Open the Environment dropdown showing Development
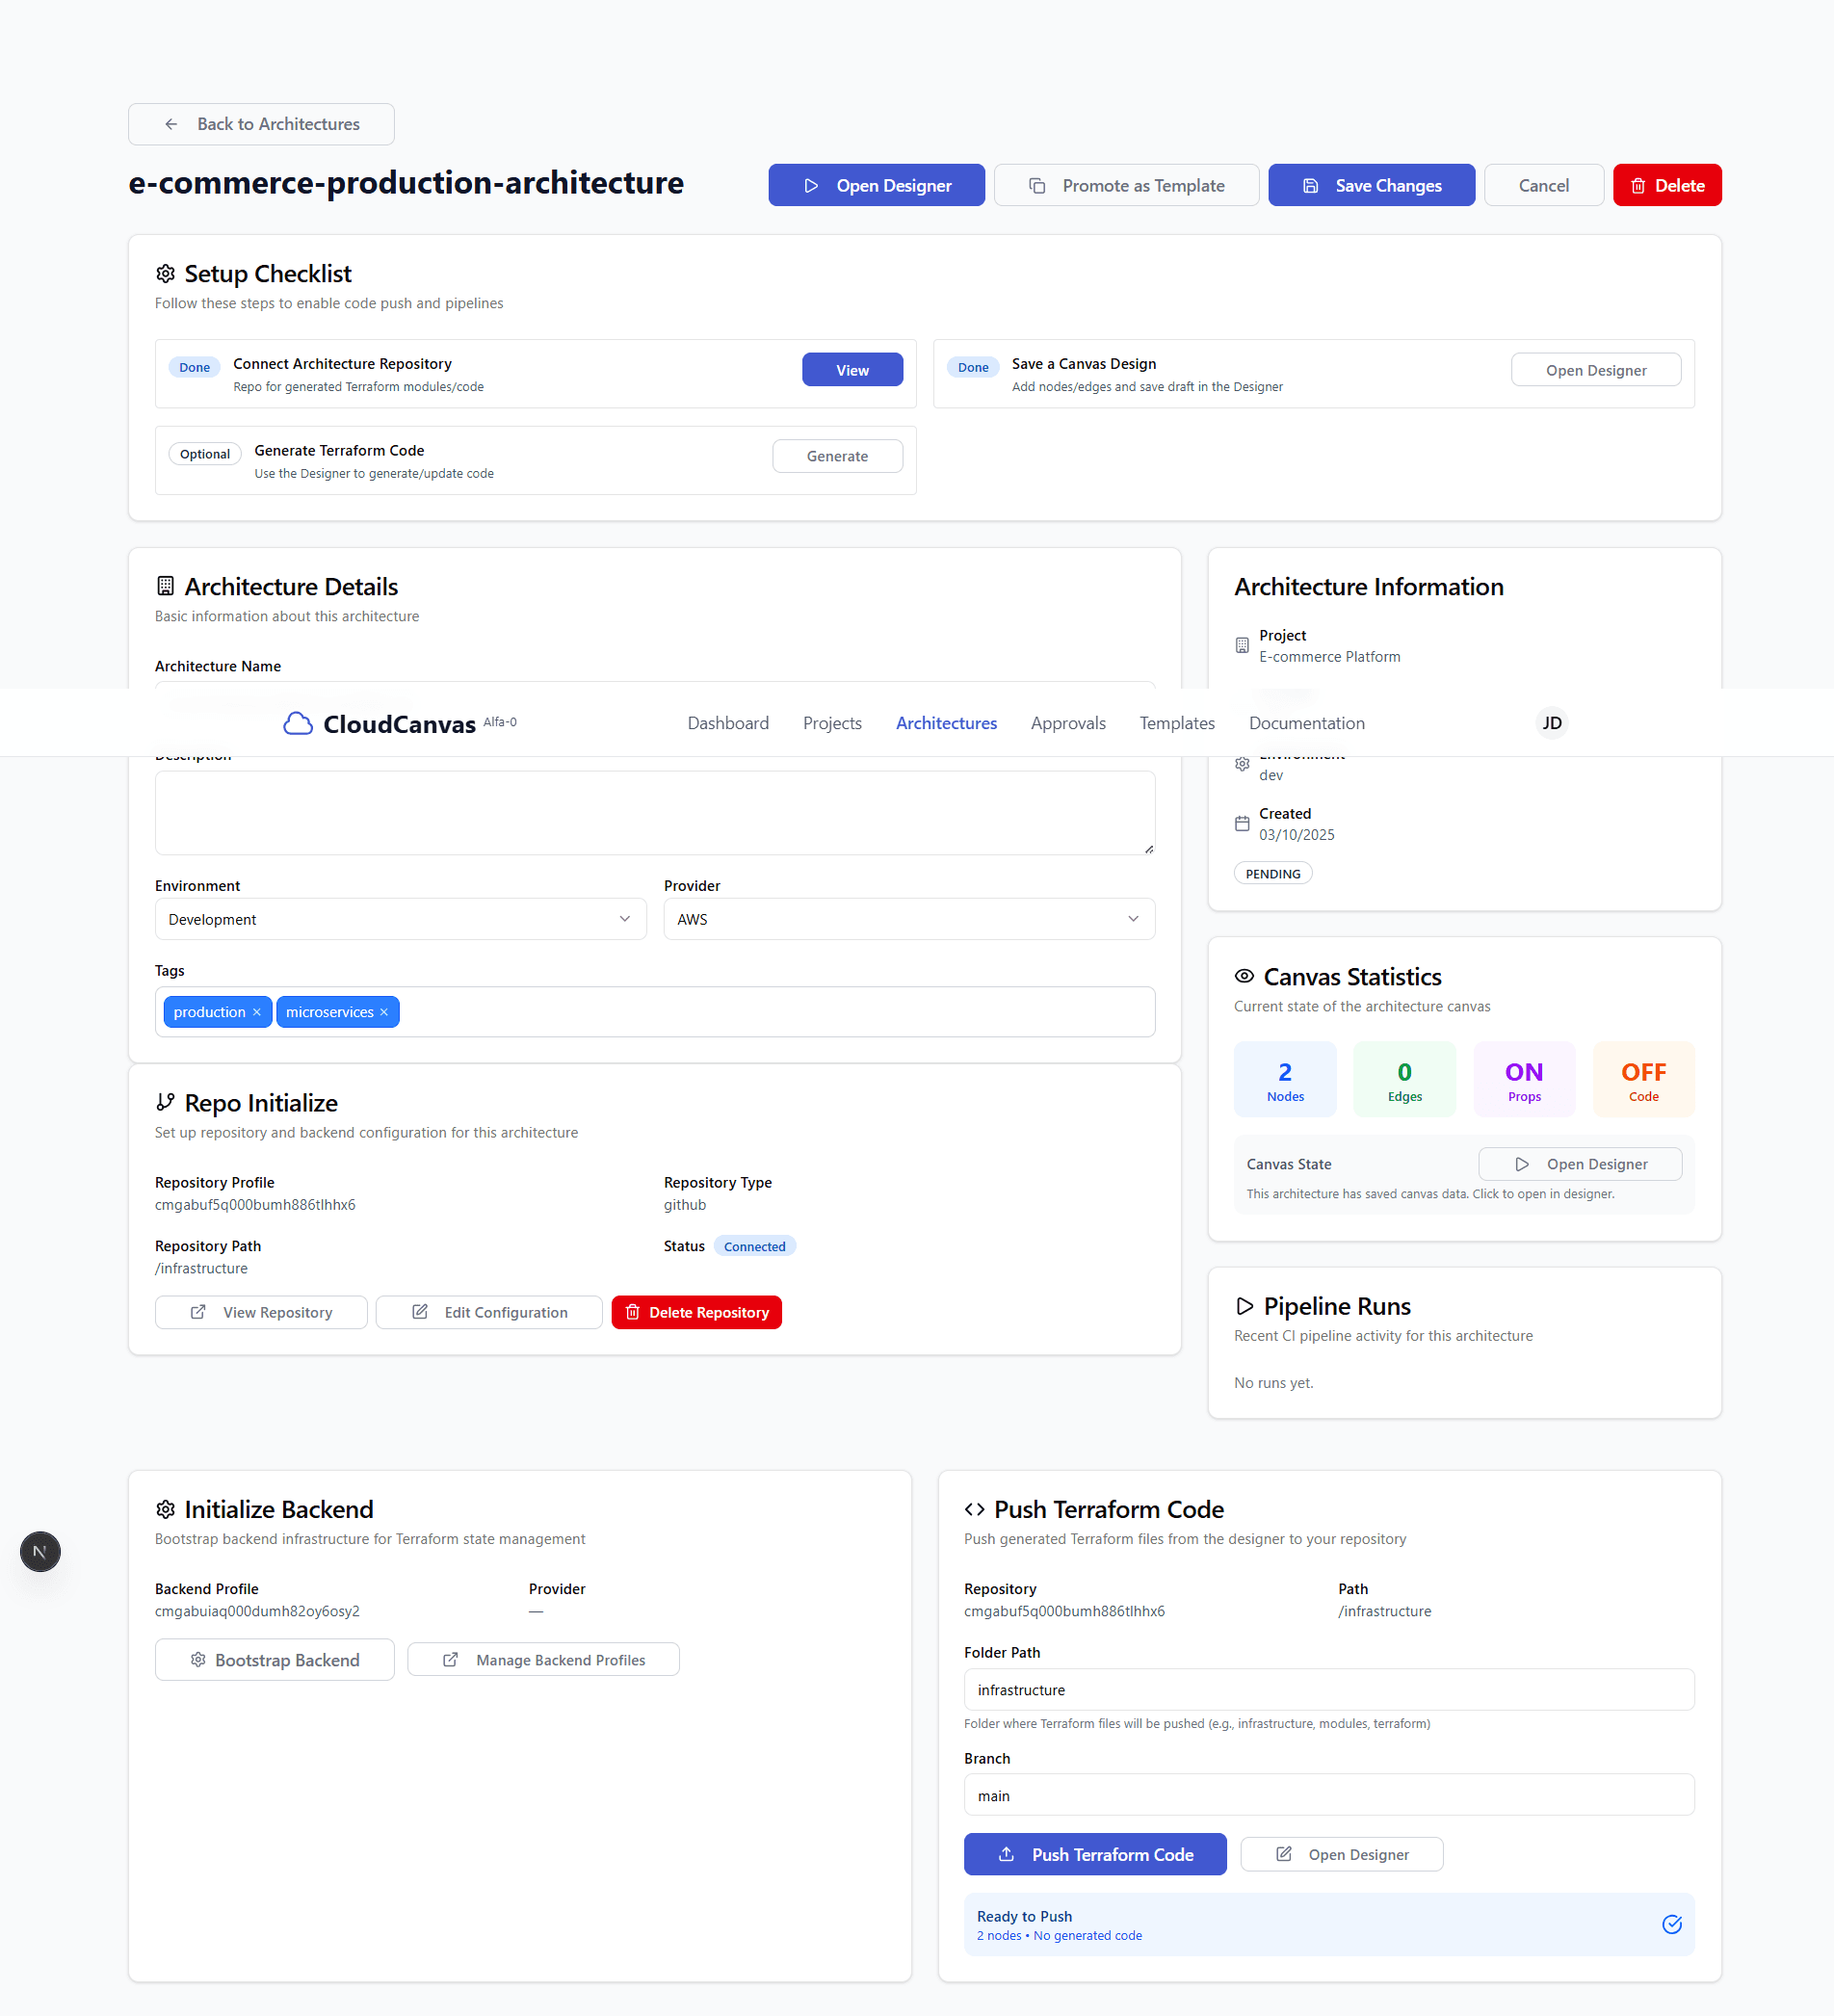Image resolution: width=1834 pixels, height=2016 pixels. 400,919
